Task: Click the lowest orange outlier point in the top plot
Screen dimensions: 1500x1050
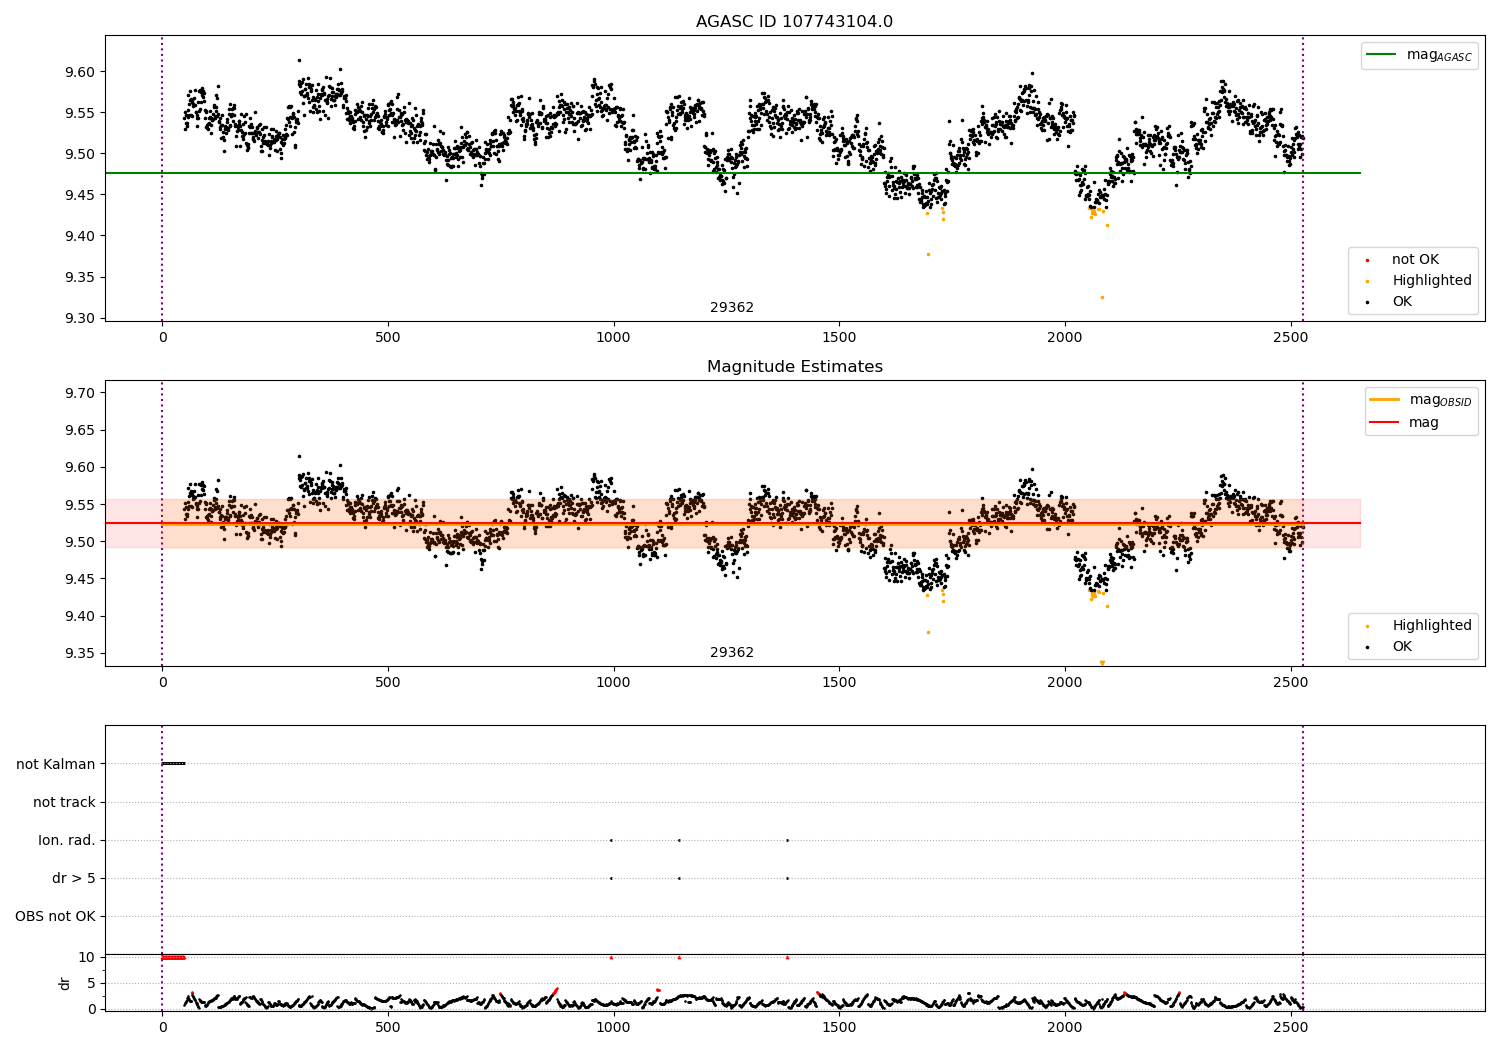Action: (1102, 297)
